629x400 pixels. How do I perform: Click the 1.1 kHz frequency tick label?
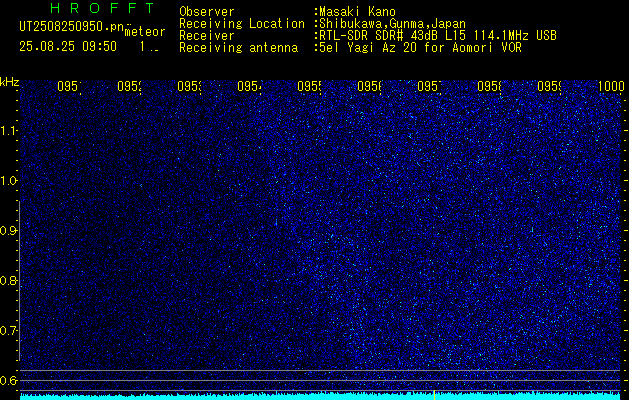pyautogui.click(x=9, y=131)
